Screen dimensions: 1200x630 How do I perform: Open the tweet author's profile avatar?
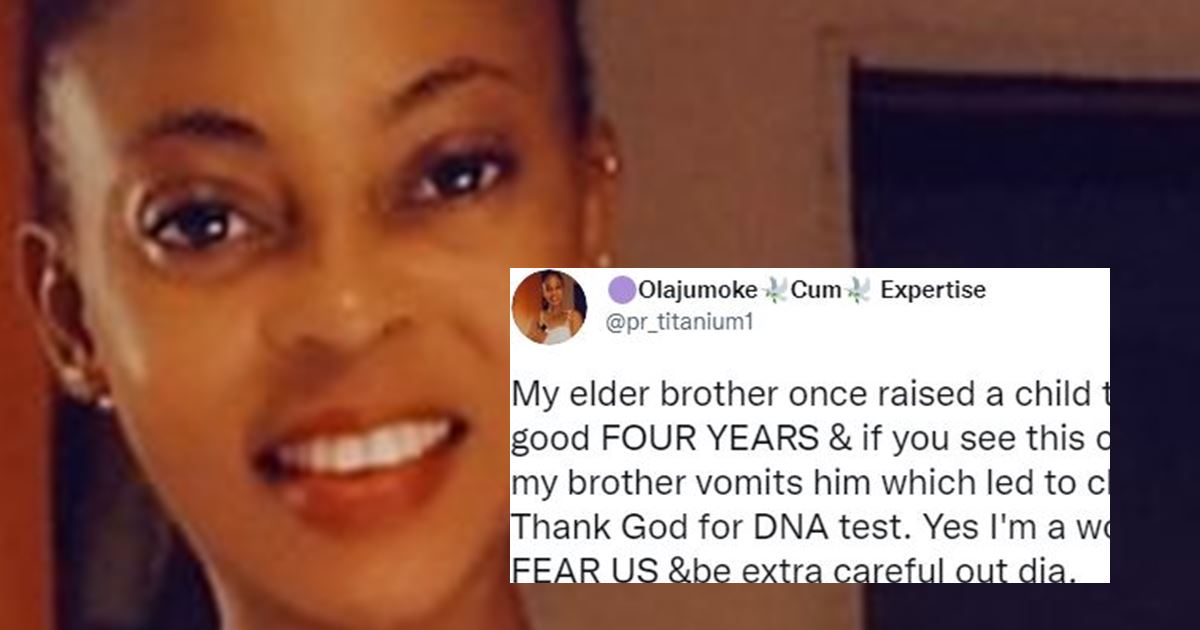(x=549, y=307)
